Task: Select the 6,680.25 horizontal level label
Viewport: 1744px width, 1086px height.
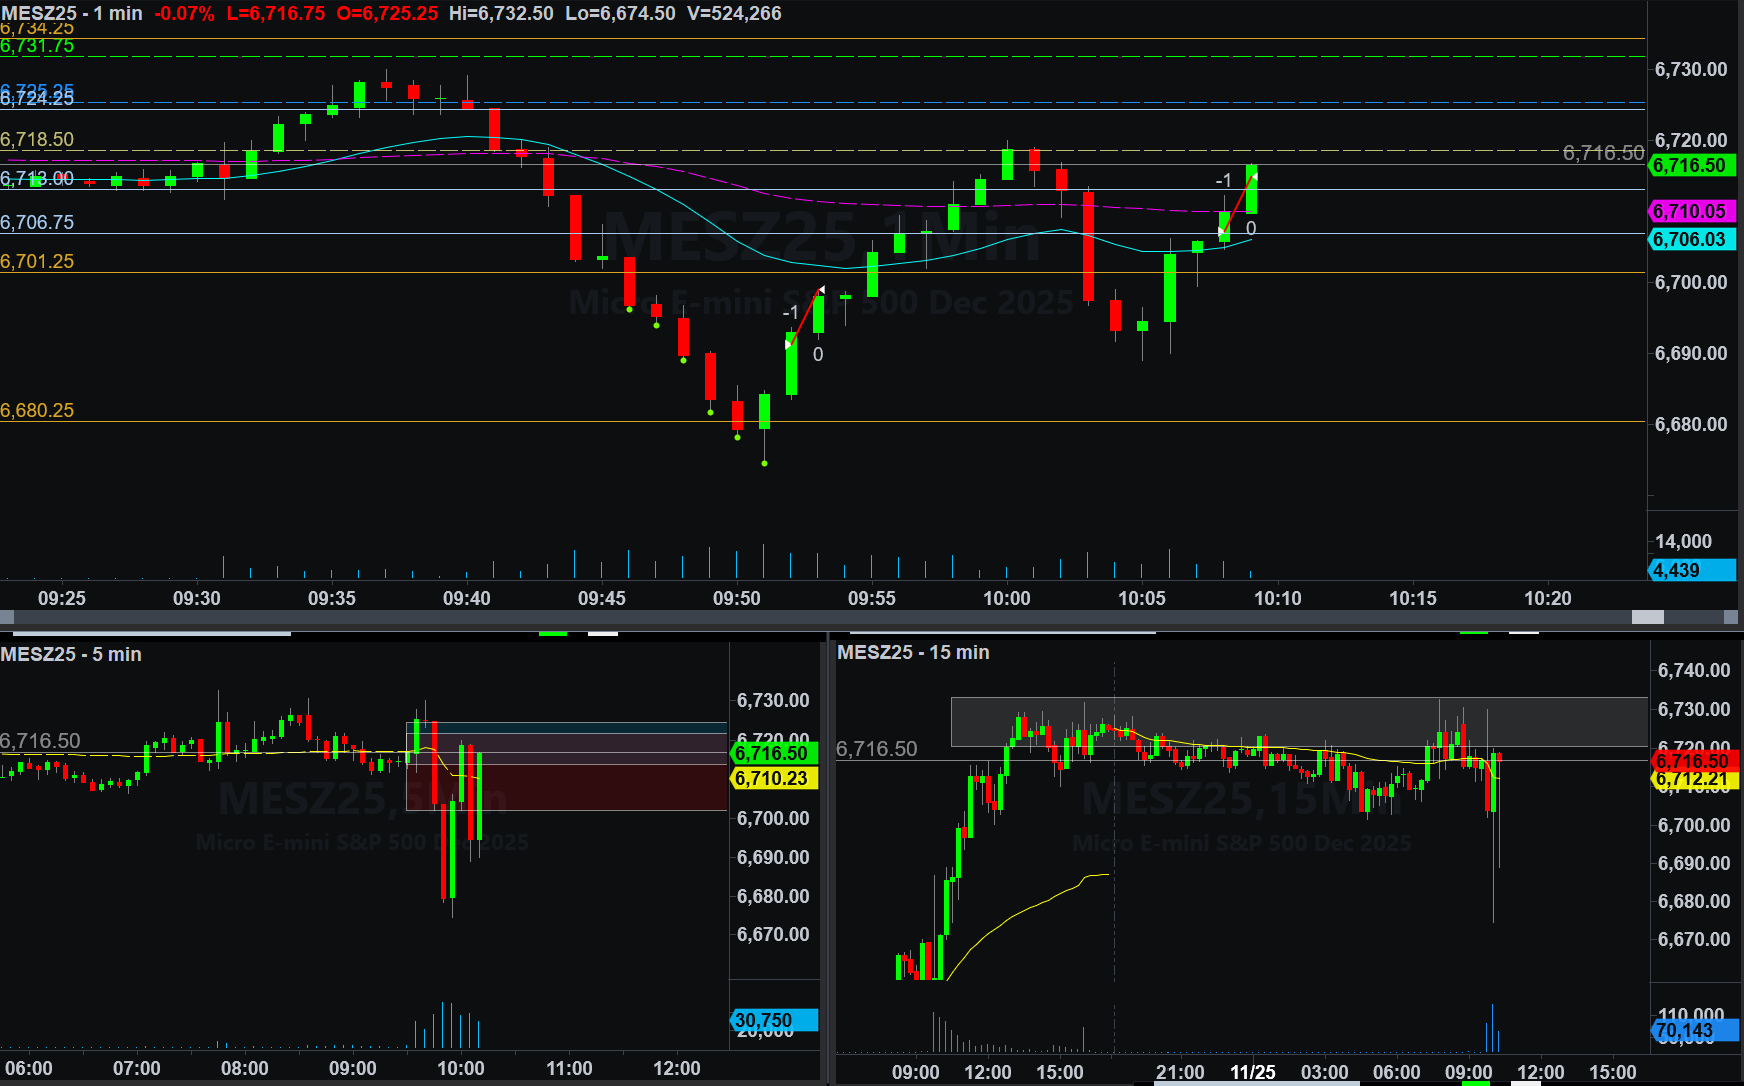Action: pyautogui.click(x=37, y=411)
